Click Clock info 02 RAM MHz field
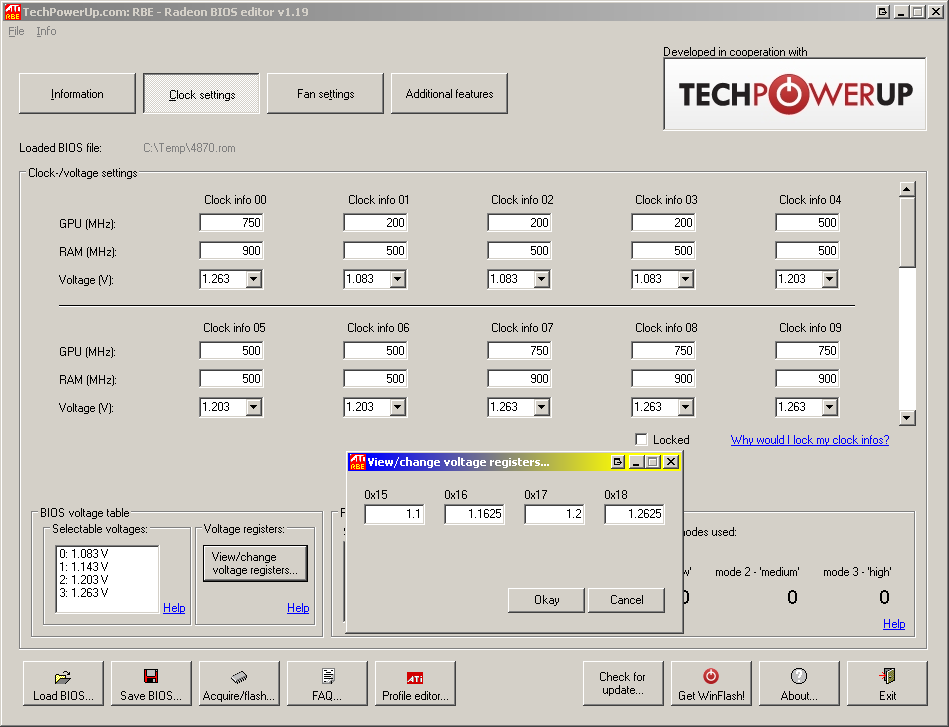 [x=519, y=251]
